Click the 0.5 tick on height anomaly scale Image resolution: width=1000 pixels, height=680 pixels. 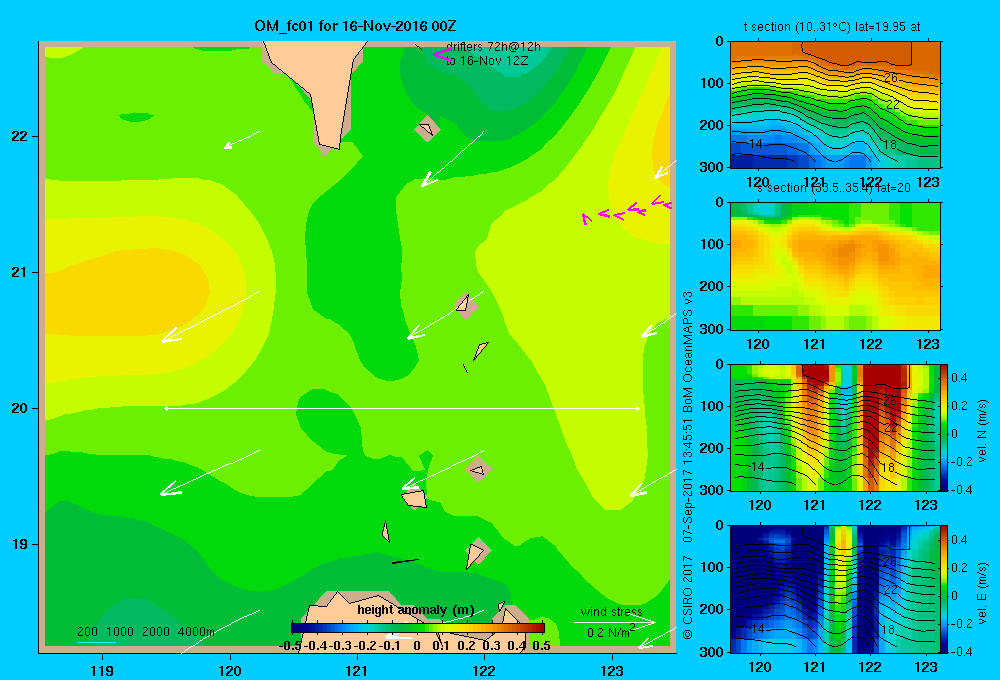pyautogui.click(x=541, y=646)
